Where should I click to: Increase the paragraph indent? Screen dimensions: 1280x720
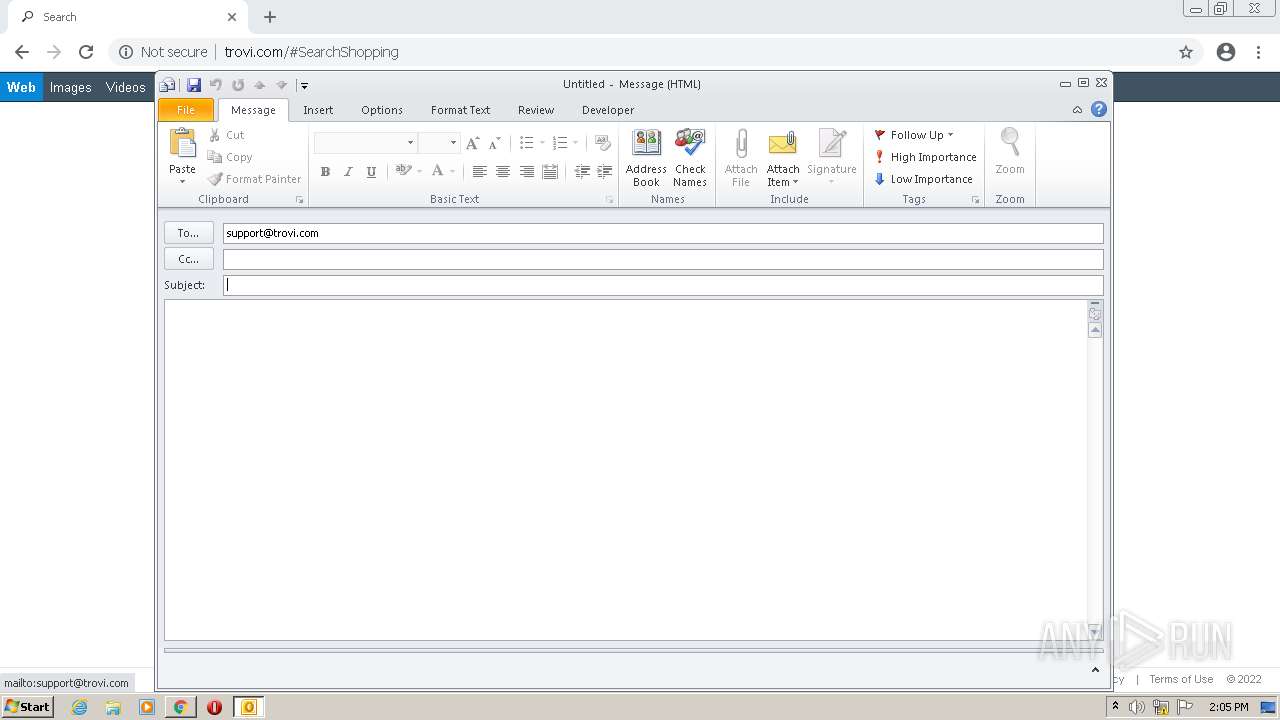pos(605,172)
